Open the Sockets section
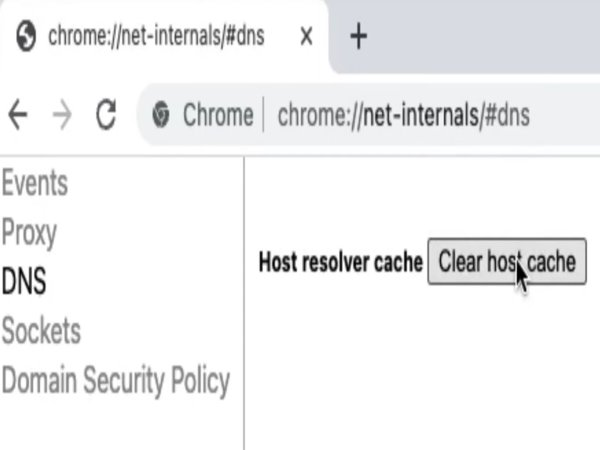600x450 pixels. (41, 331)
